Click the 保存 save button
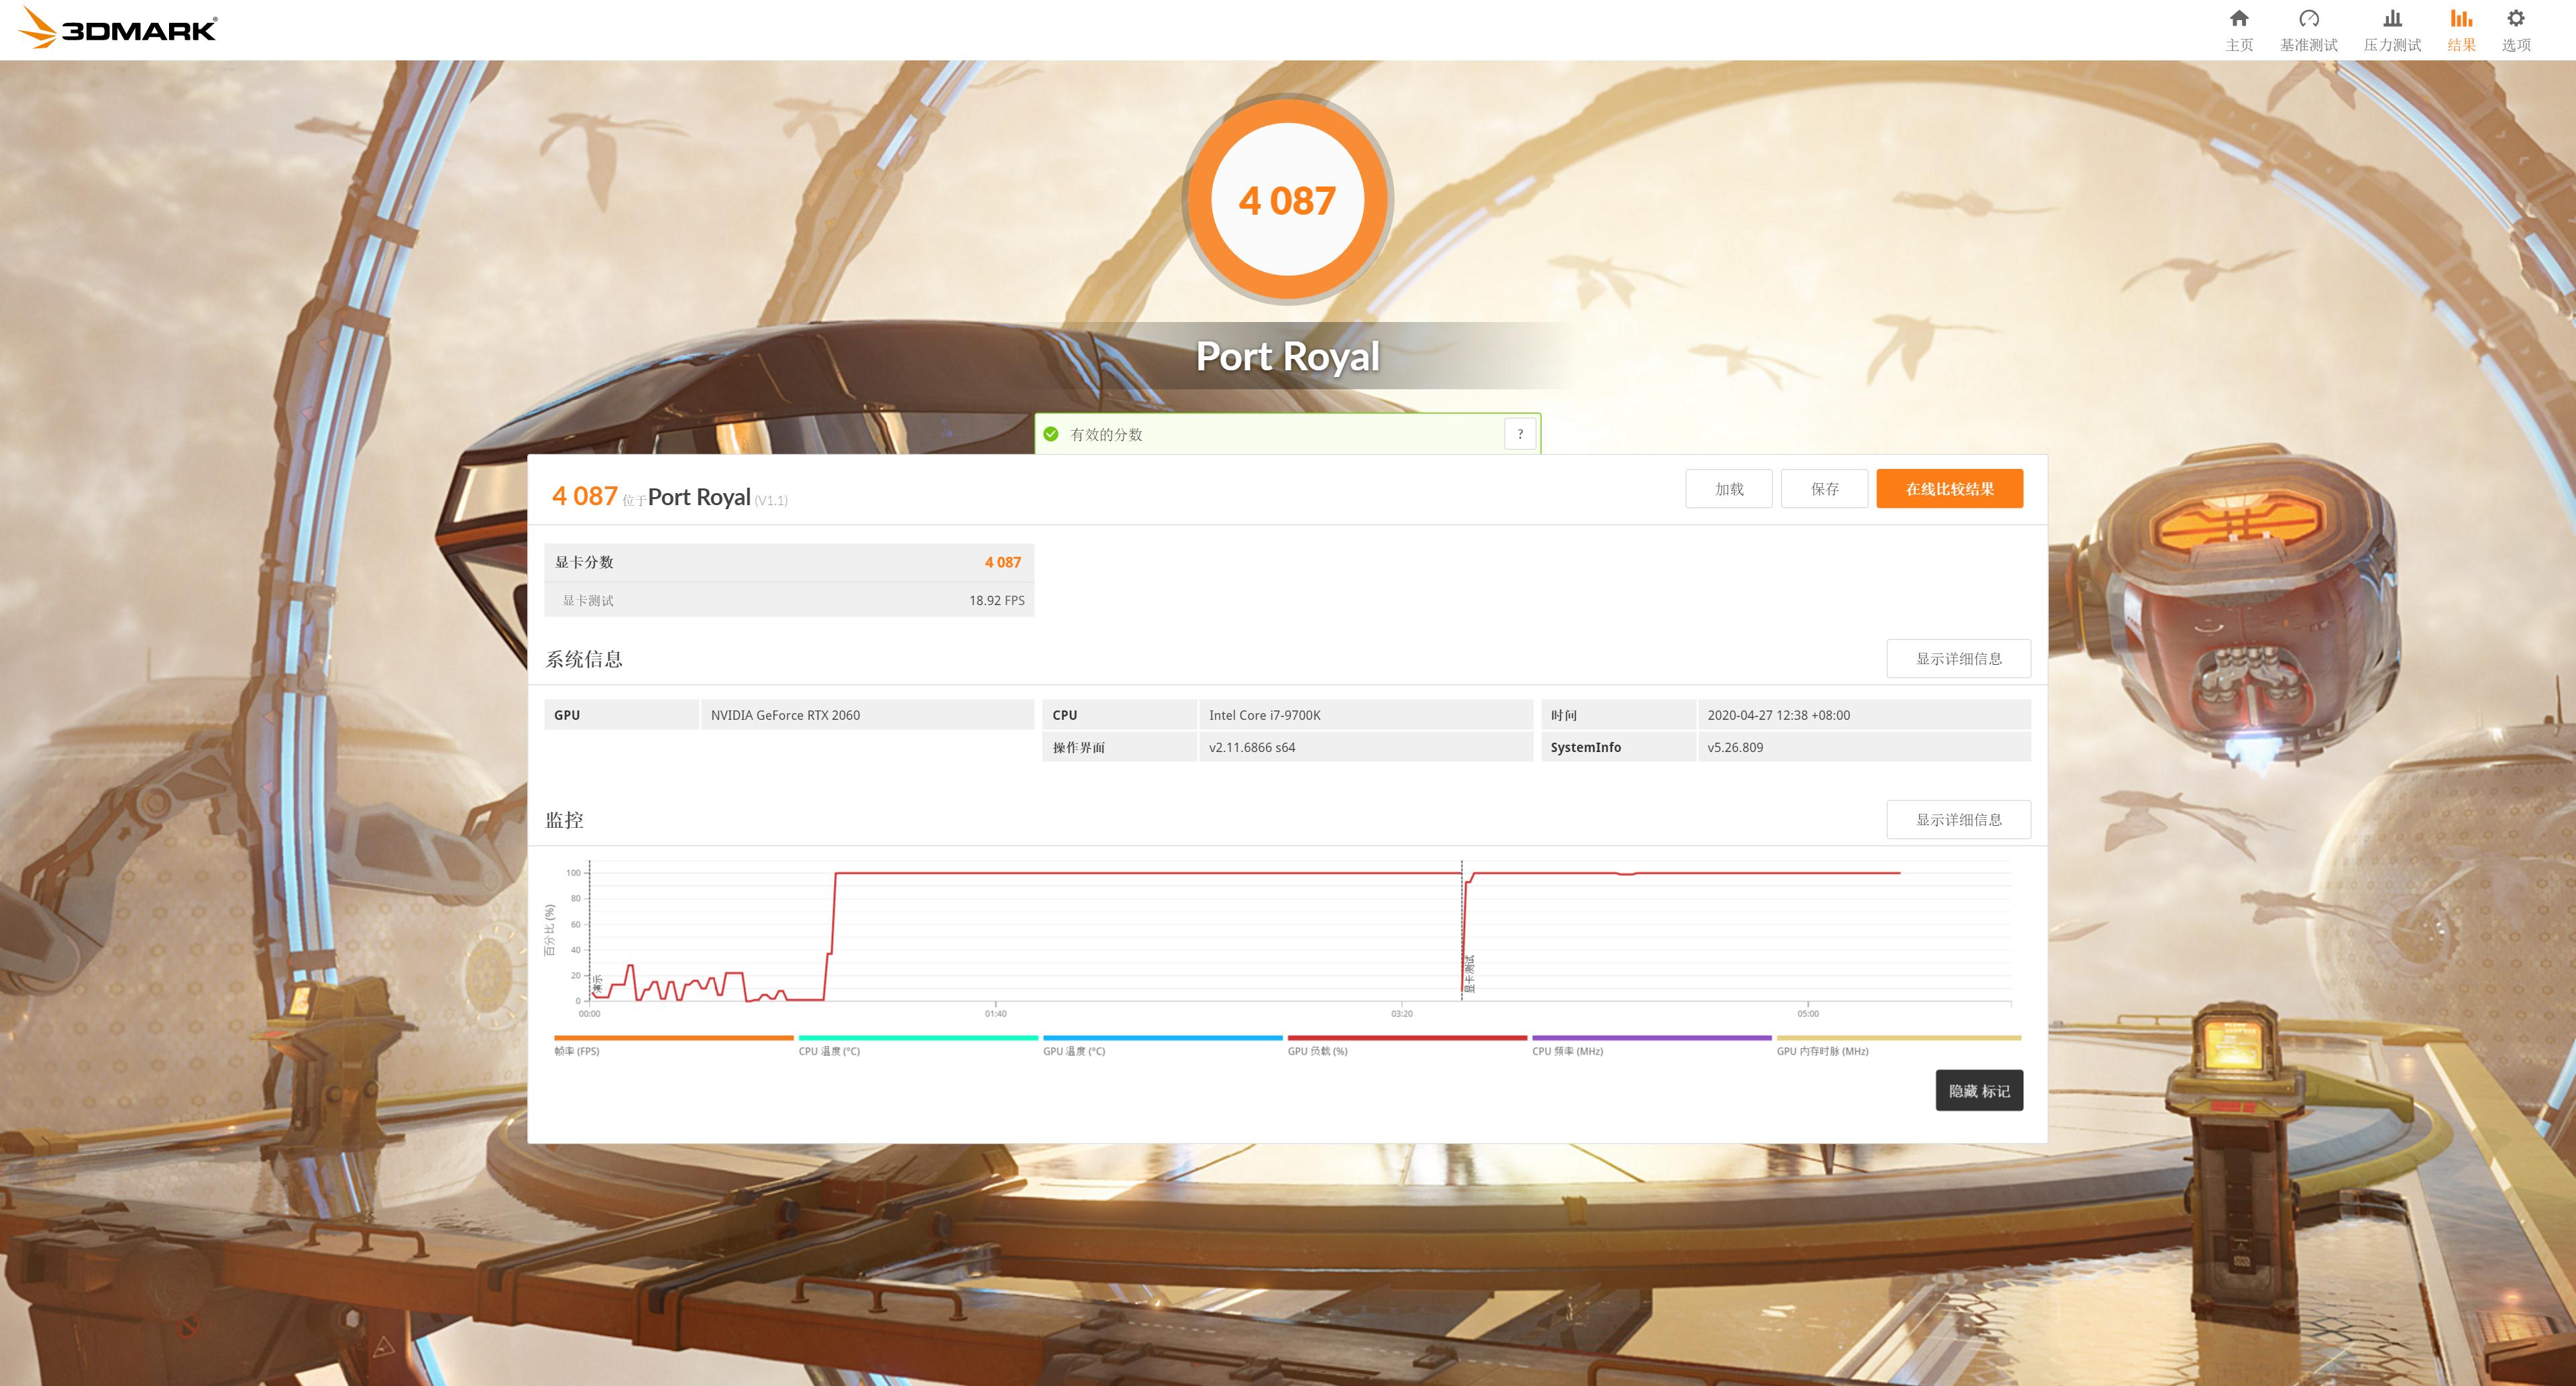Screen dimensions: 2576x1386 click(1824, 489)
